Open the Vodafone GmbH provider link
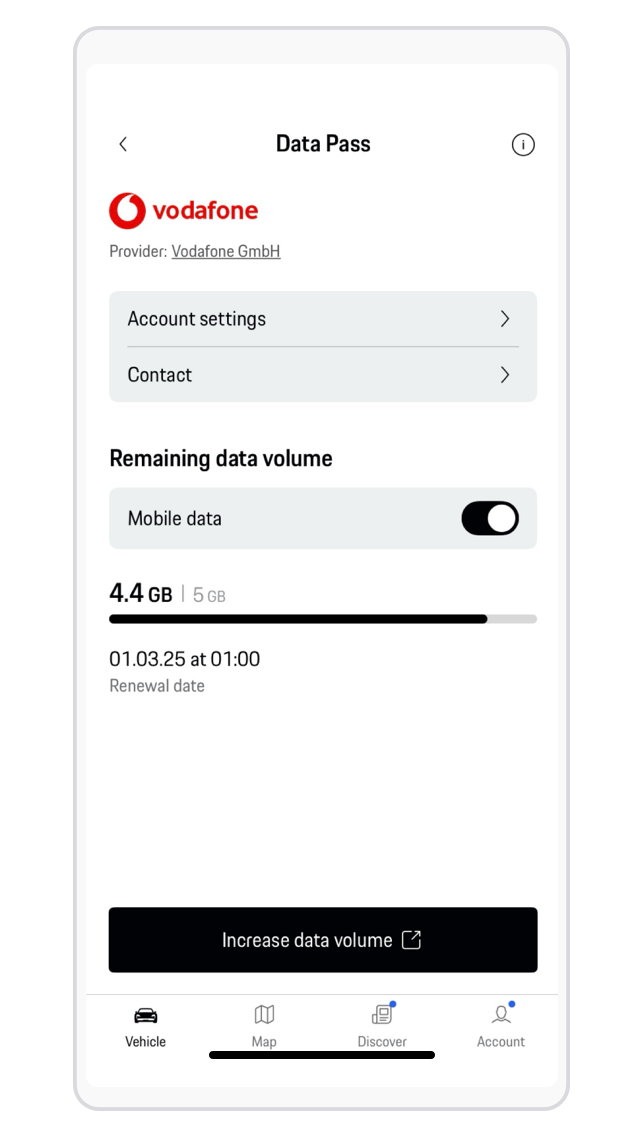Screen dimensions: 640x1137 pyautogui.click(x=226, y=252)
